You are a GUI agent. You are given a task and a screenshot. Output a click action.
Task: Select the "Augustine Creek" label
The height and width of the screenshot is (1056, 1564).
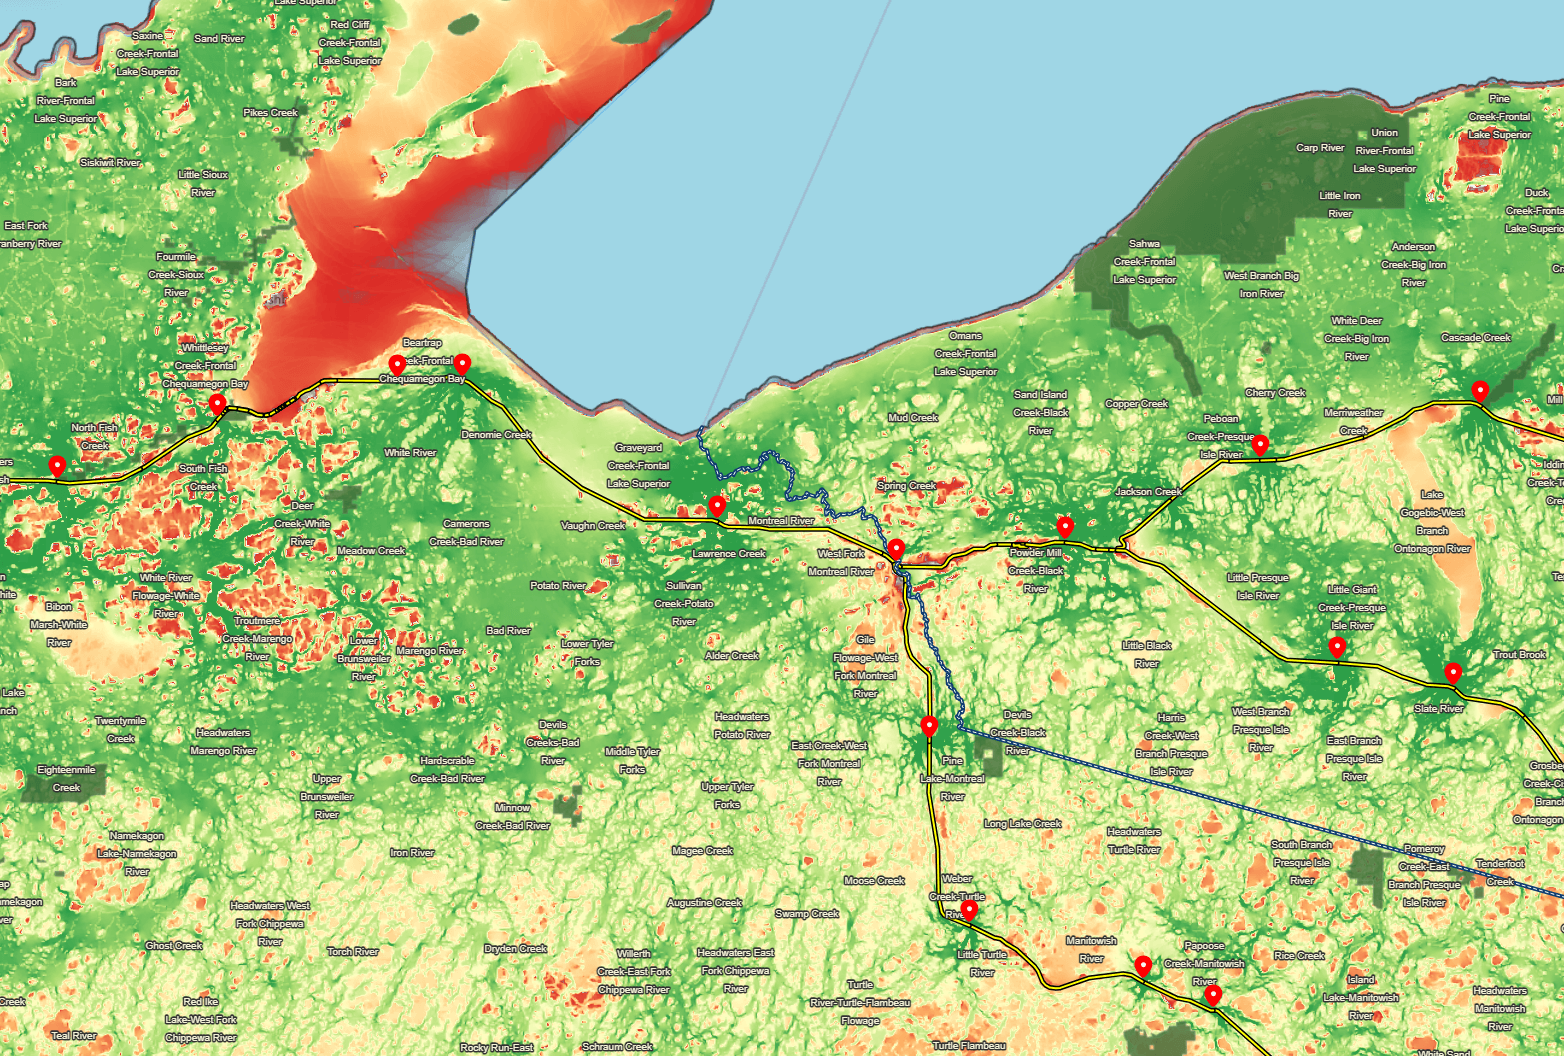coord(705,903)
